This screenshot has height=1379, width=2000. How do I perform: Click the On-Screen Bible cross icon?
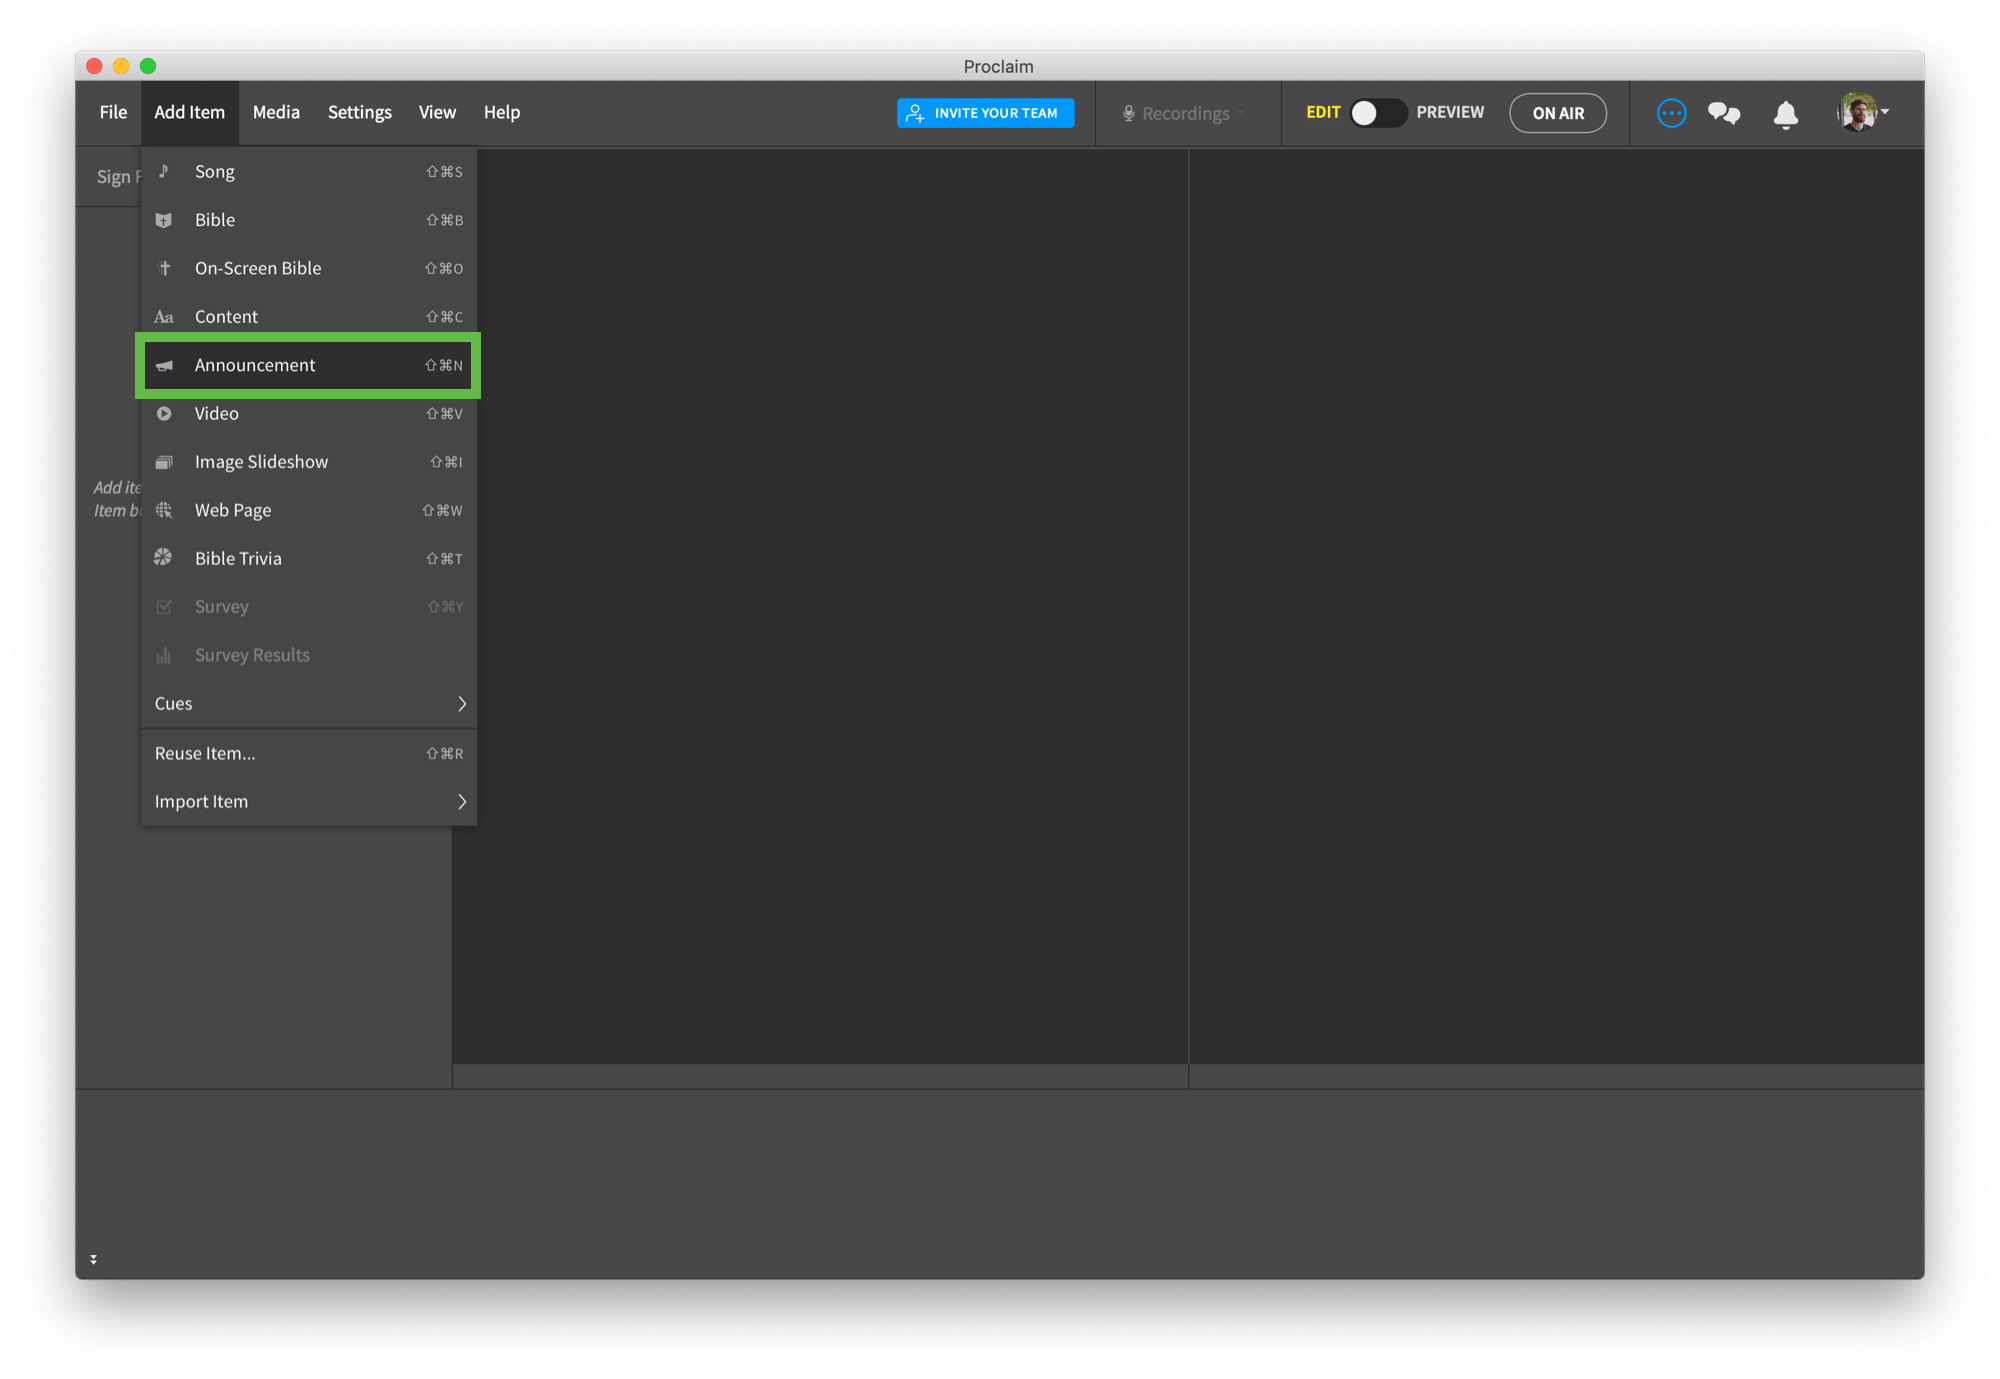[165, 268]
